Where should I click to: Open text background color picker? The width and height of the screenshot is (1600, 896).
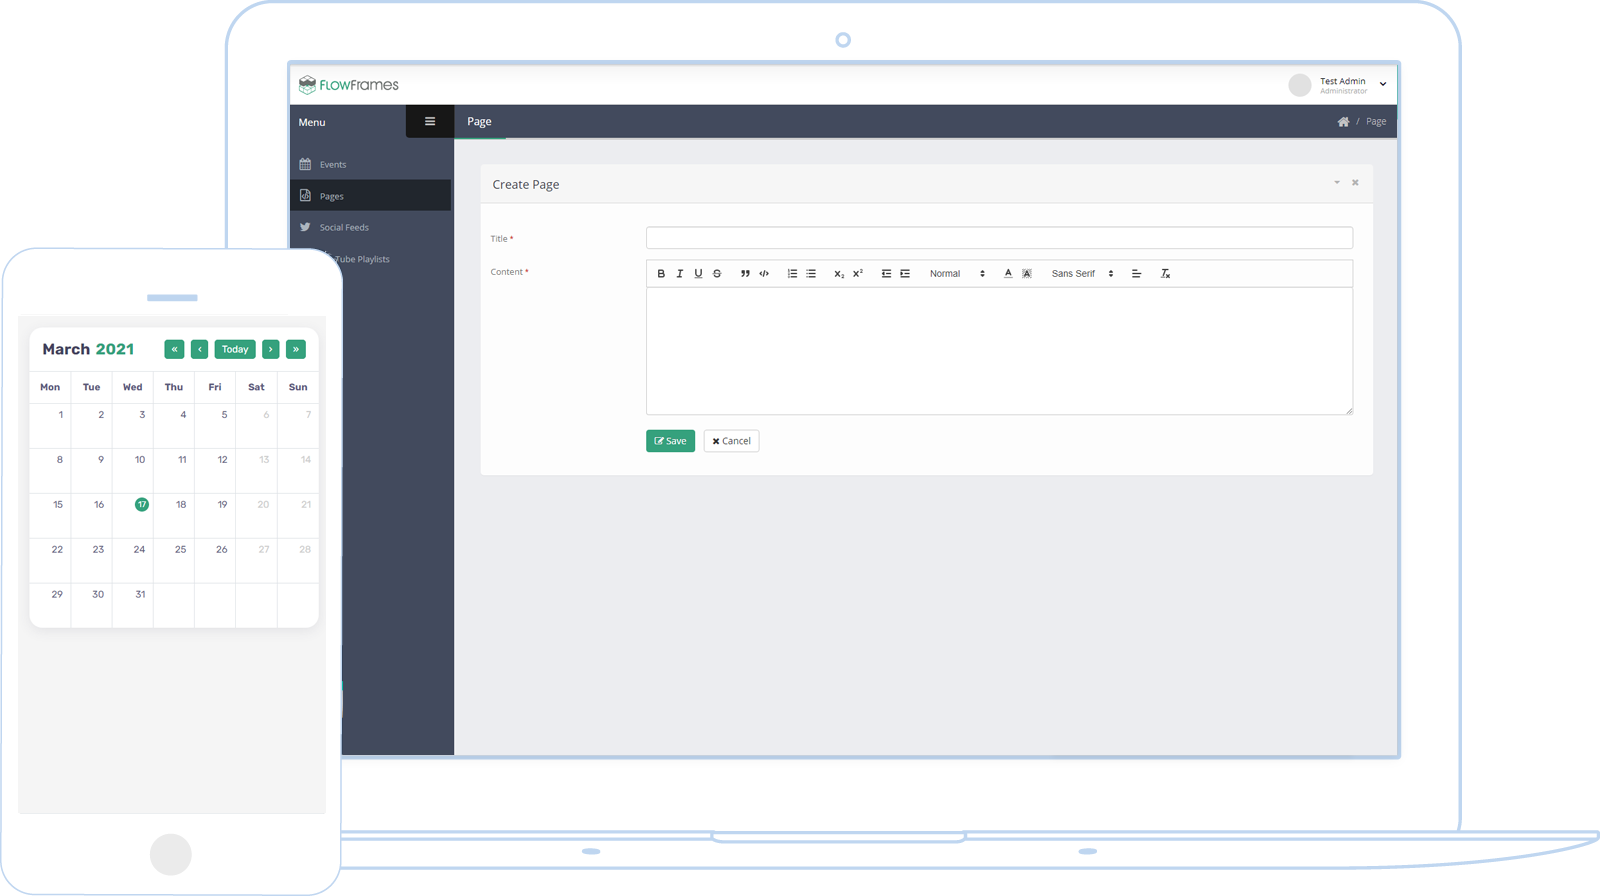[1027, 274]
